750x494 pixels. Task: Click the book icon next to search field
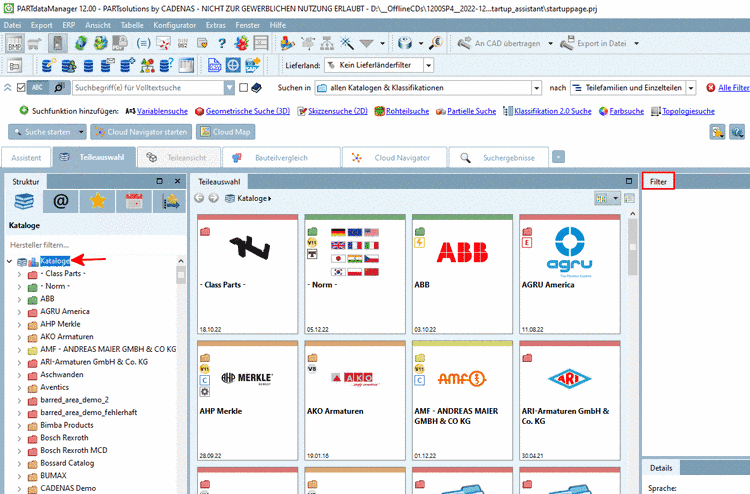pos(257,88)
